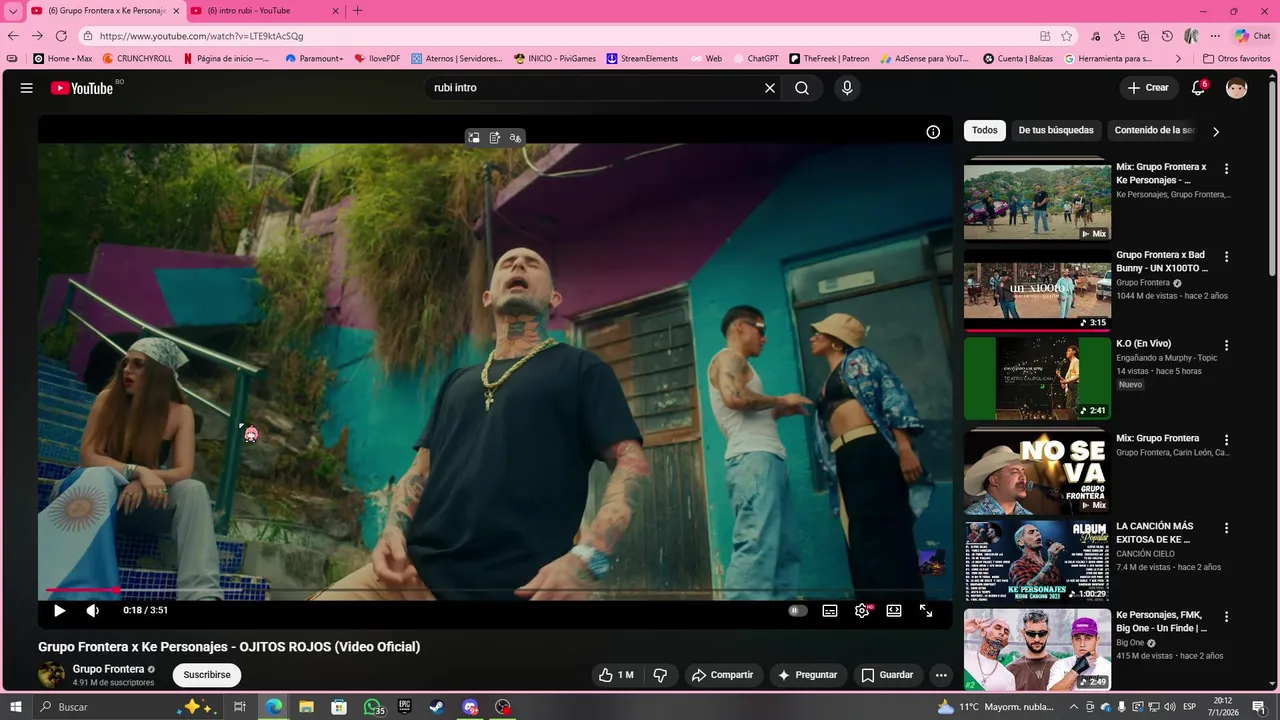Viewport: 1280px width, 720px height.
Task: Go to YouTube home via logo
Action: (x=83, y=88)
